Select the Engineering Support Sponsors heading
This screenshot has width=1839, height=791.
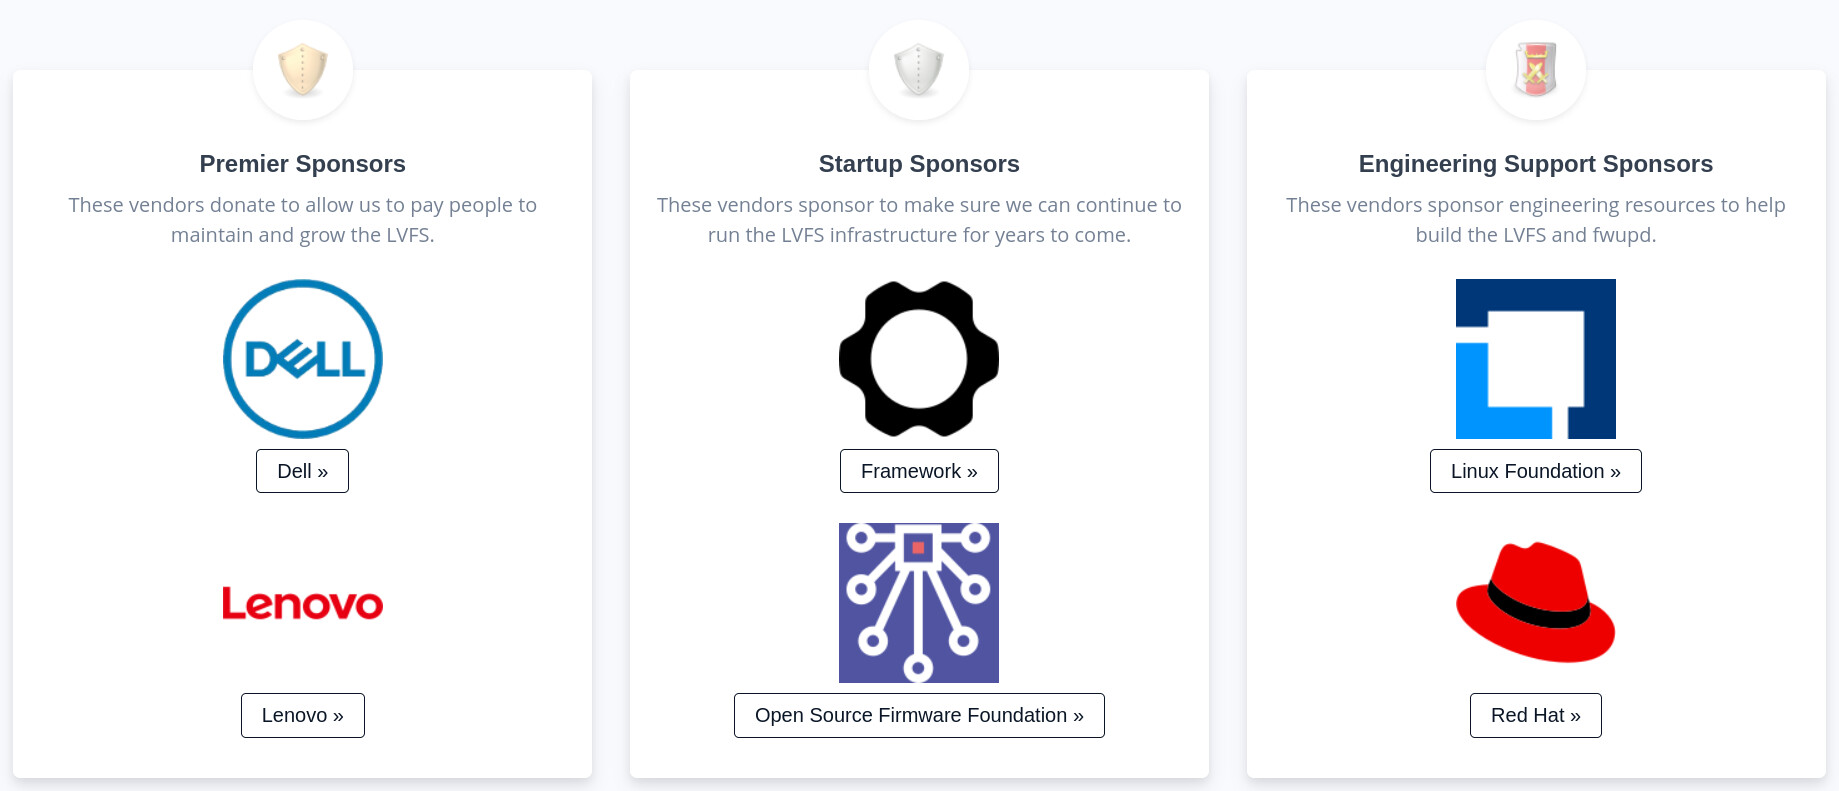1536,164
